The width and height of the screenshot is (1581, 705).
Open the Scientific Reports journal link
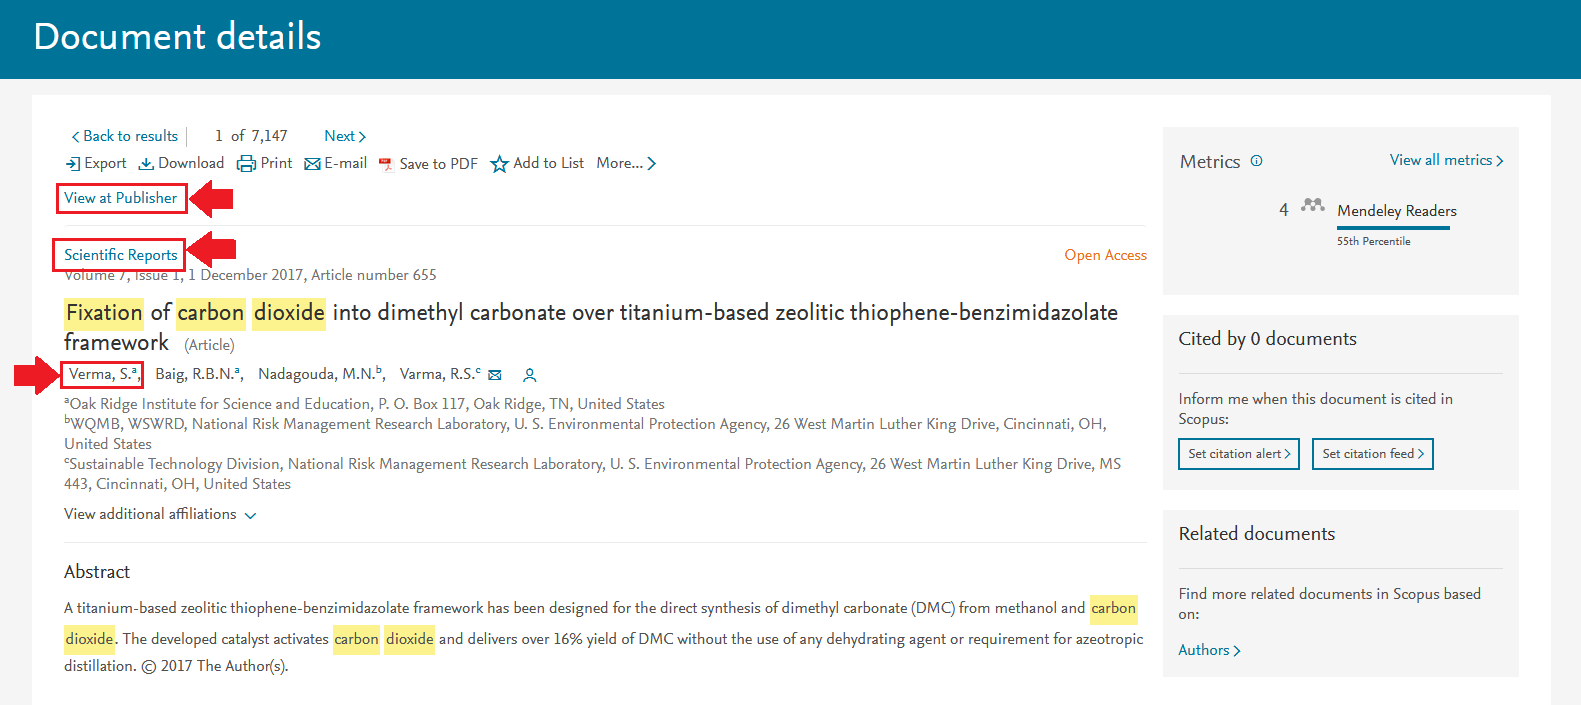click(x=121, y=255)
